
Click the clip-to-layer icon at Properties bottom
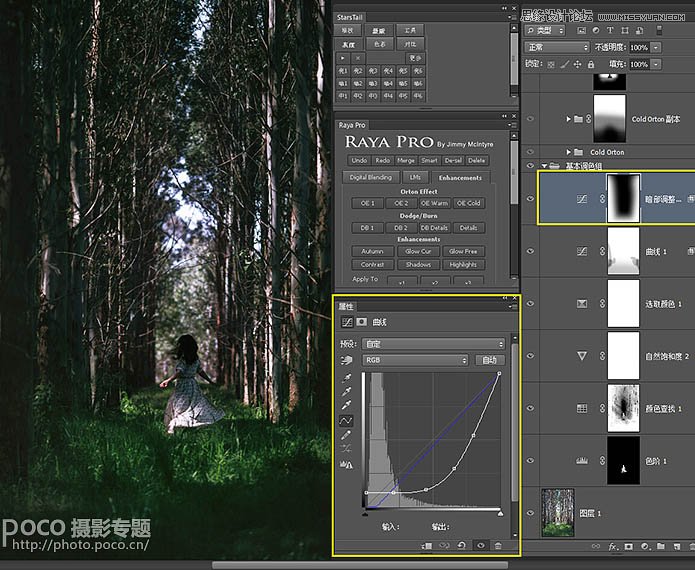pos(427,546)
